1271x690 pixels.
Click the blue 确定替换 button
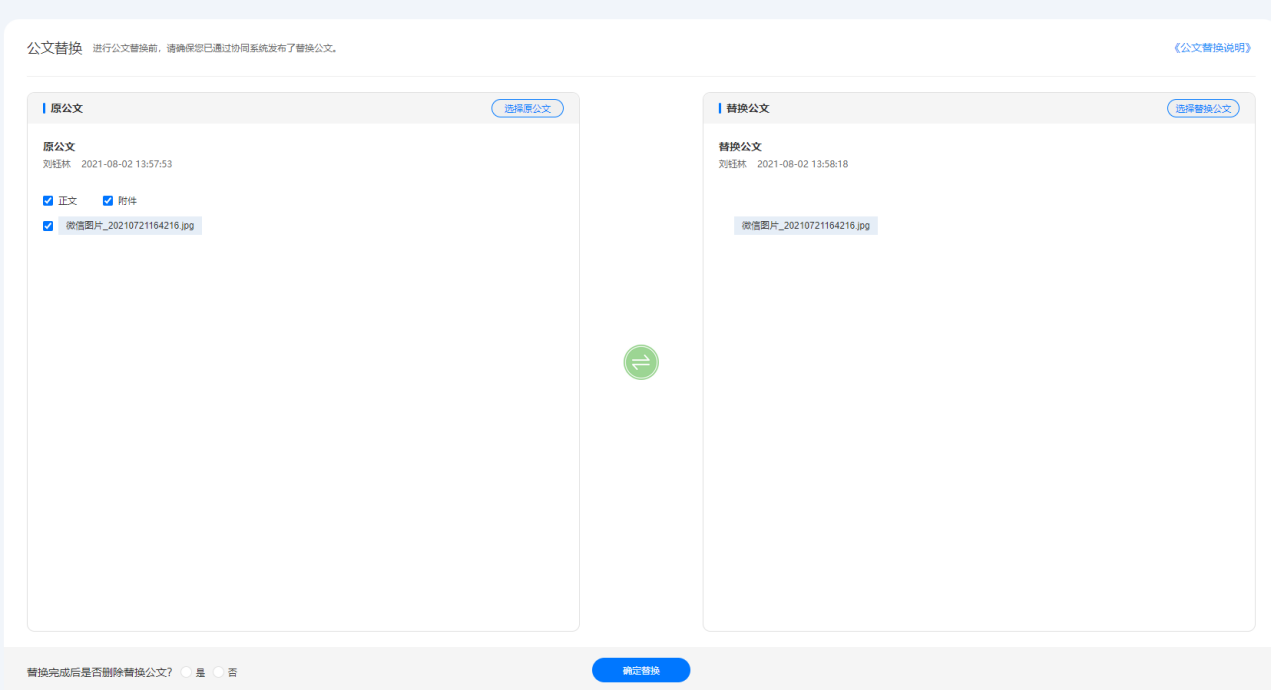pyautogui.click(x=641, y=670)
